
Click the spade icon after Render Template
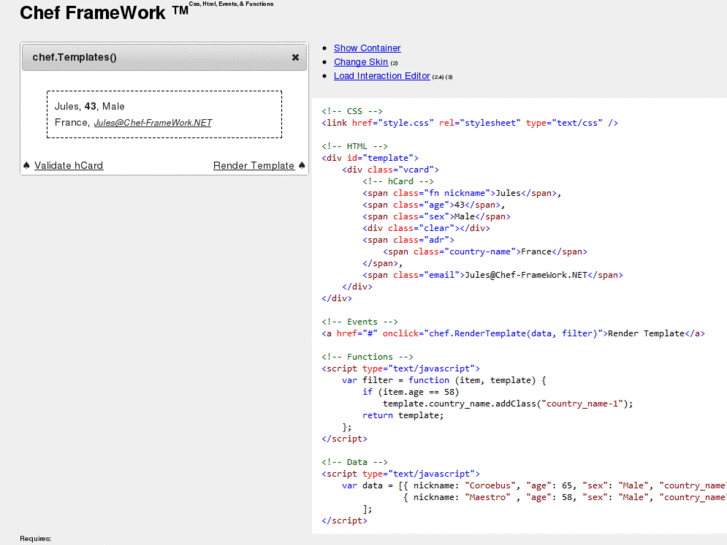pyautogui.click(x=302, y=166)
